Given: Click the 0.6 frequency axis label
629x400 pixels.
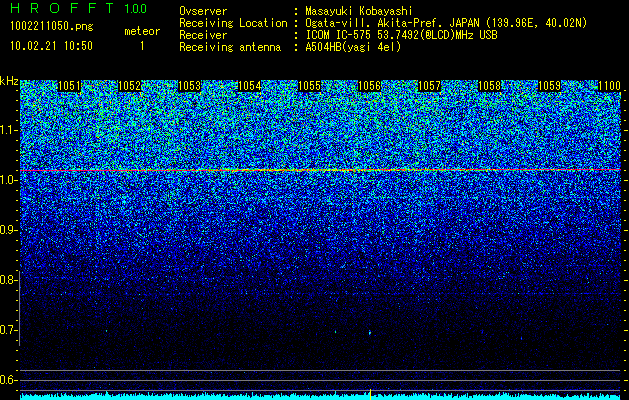Looking at the screenshot, I should (x=9, y=380).
